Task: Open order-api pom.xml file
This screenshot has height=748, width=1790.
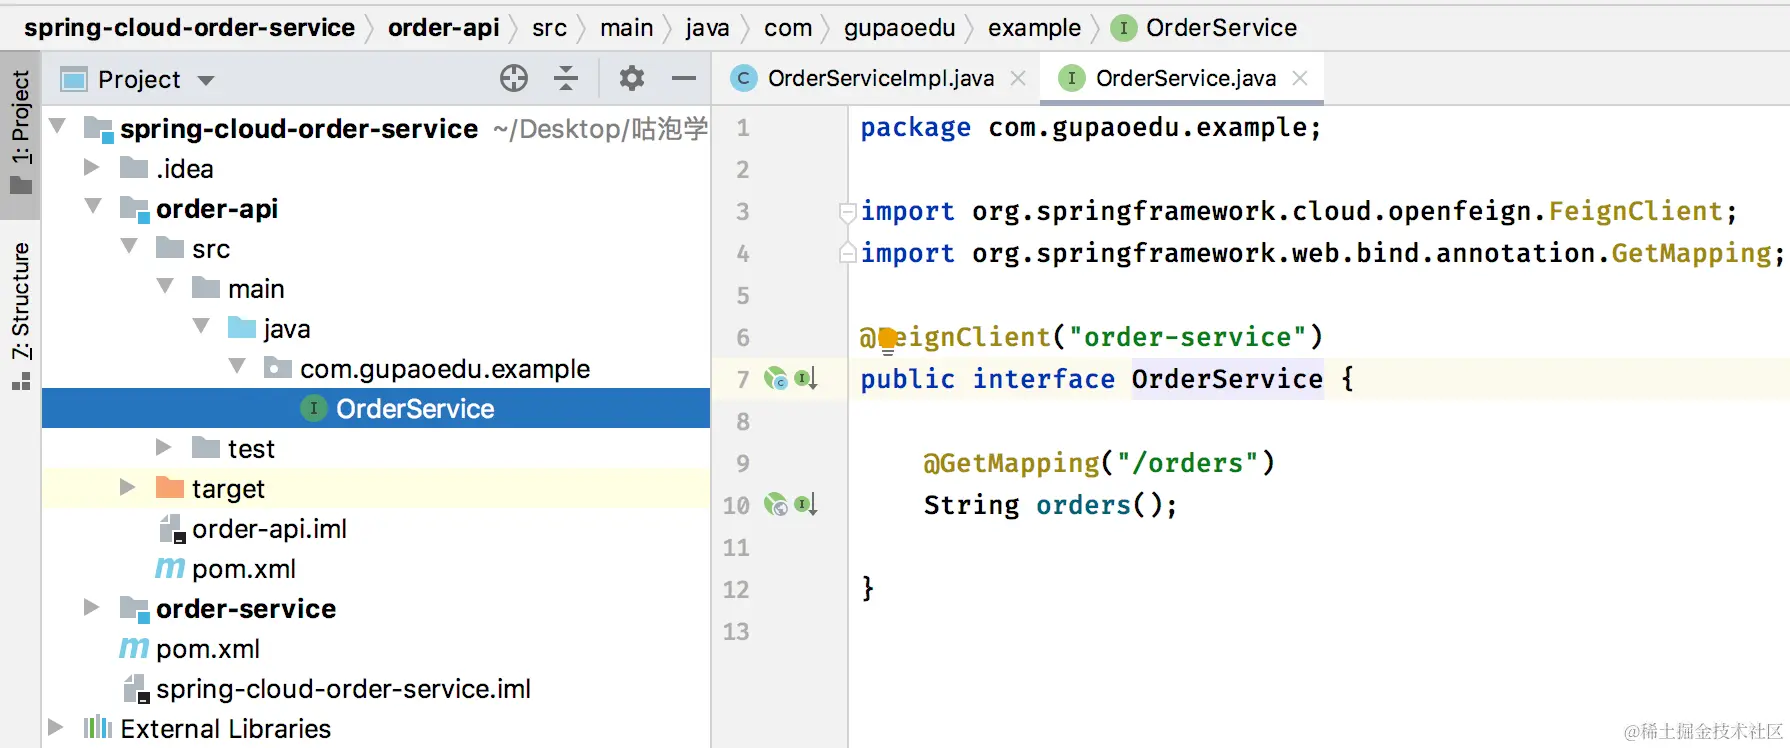Action: tap(243, 569)
